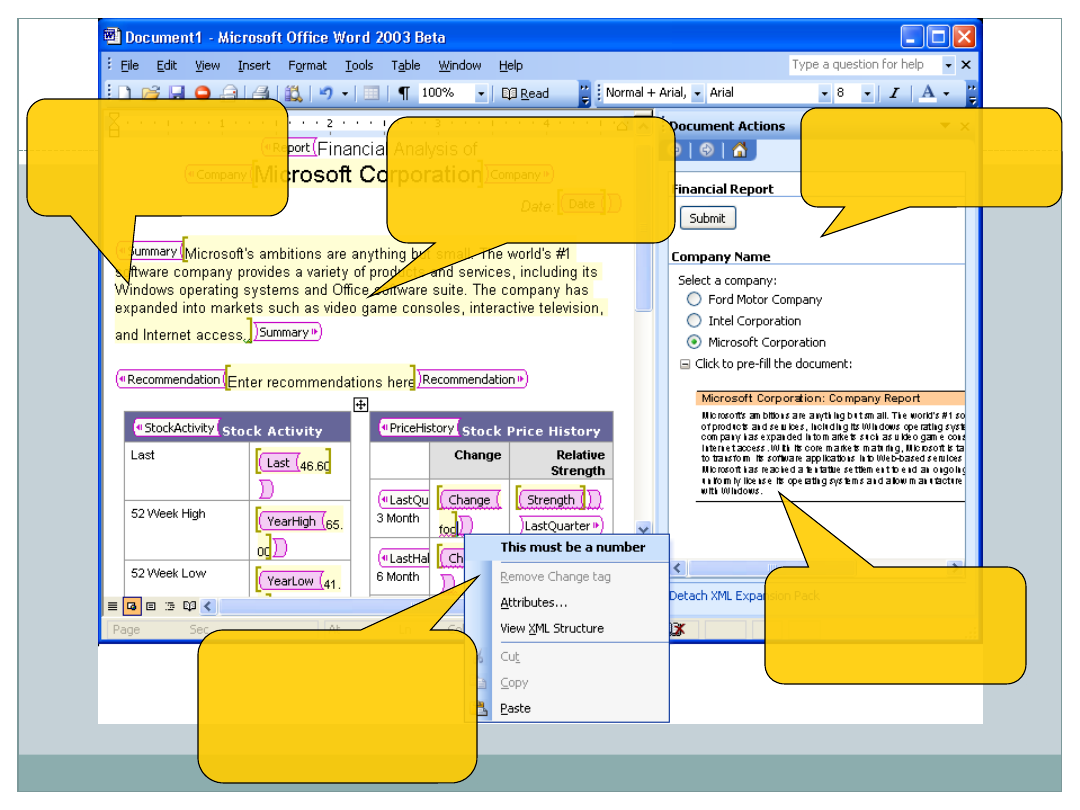The width and height of the screenshot is (1080, 810).
Task: Open the zoom percentage dropdown
Action: [481, 93]
